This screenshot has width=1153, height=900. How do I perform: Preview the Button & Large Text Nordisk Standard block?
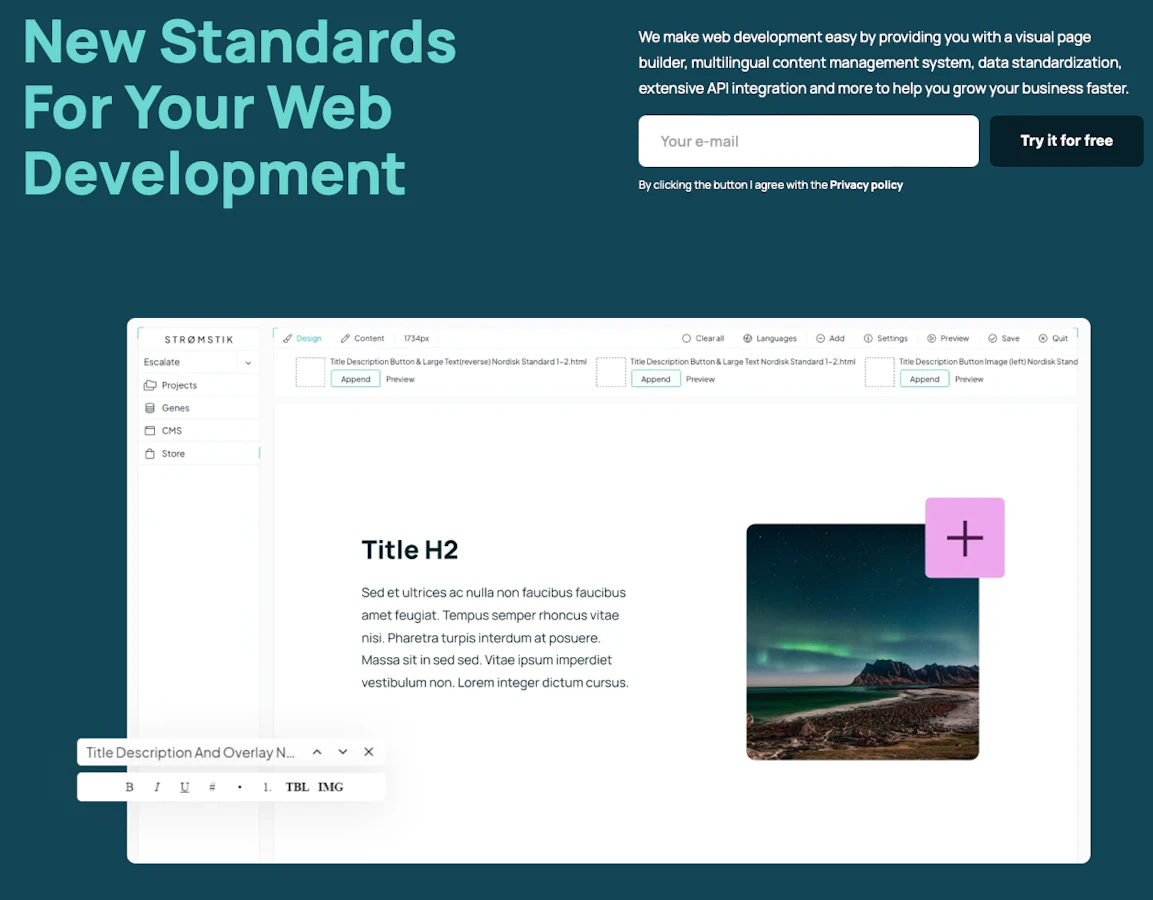pyautogui.click(x=700, y=379)
